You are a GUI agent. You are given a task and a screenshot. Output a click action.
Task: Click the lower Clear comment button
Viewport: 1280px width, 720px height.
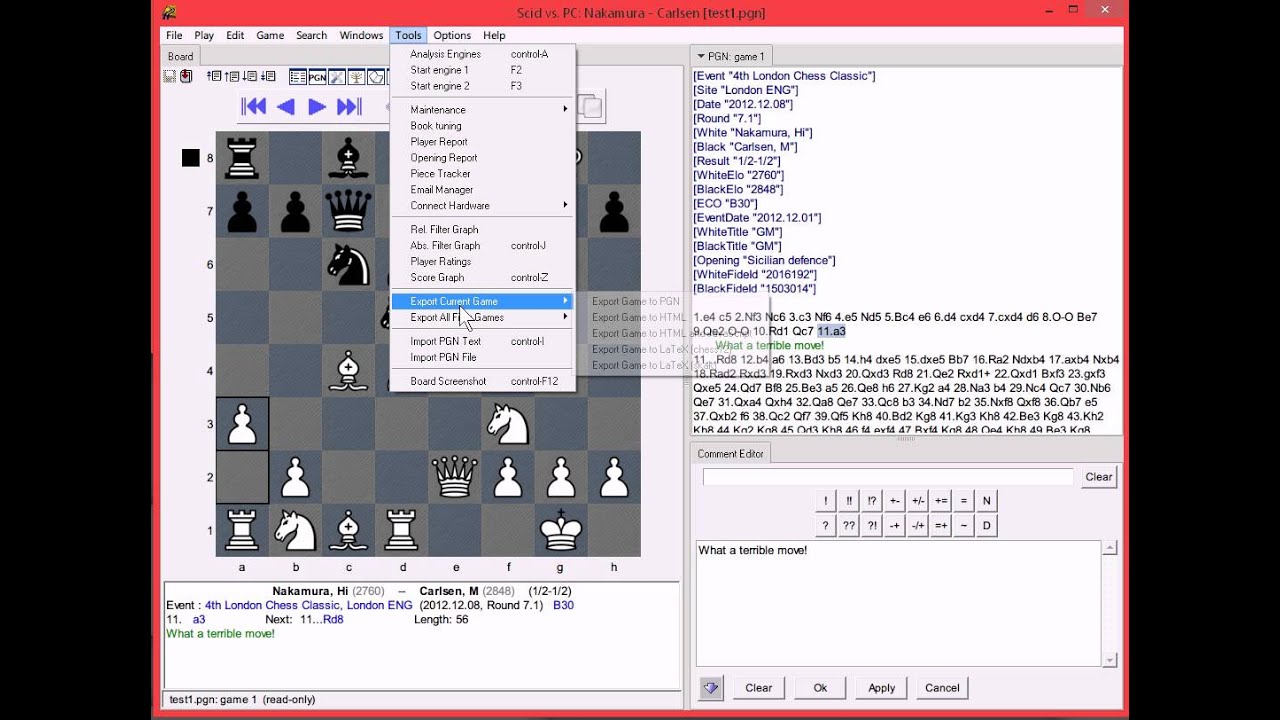758,688
